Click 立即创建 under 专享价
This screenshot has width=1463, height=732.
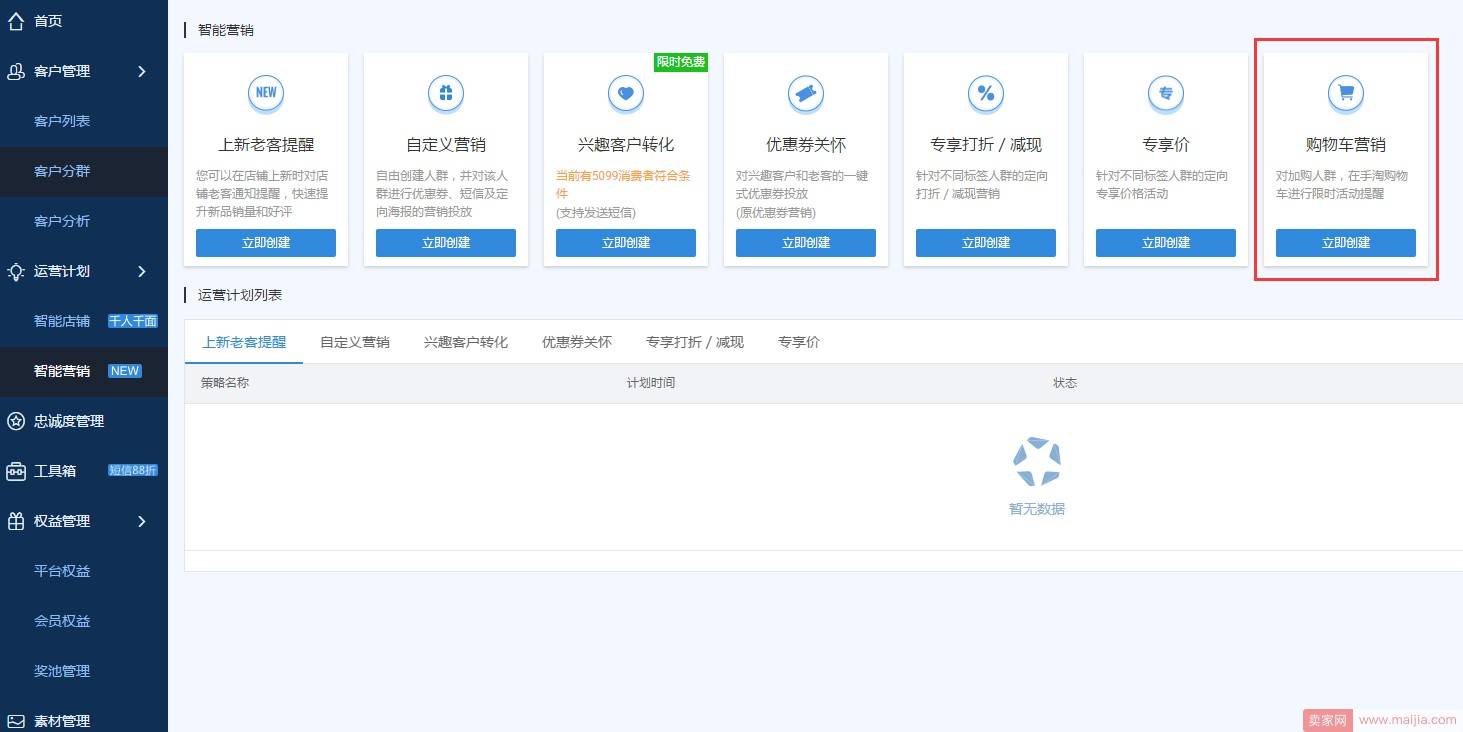point(1166,243)
